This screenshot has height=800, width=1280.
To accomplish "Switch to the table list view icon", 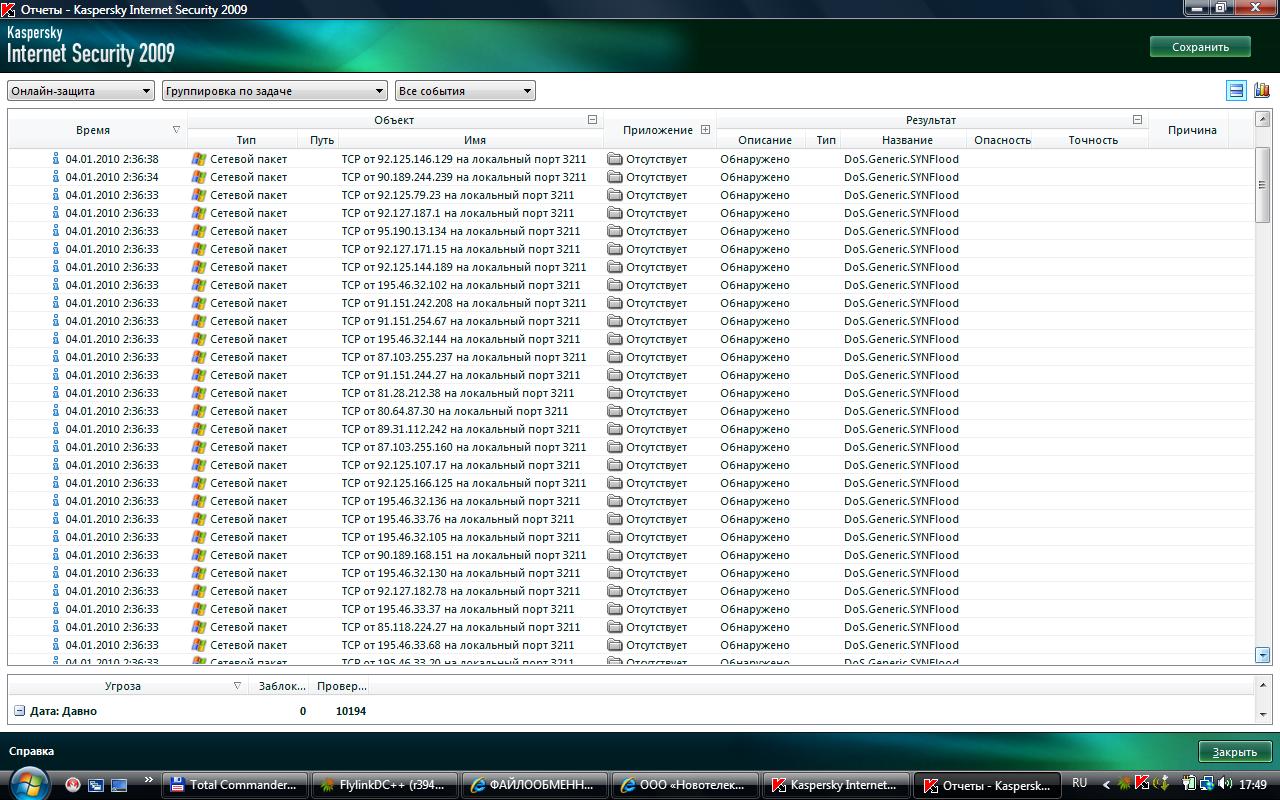I will click(1236, 91).
